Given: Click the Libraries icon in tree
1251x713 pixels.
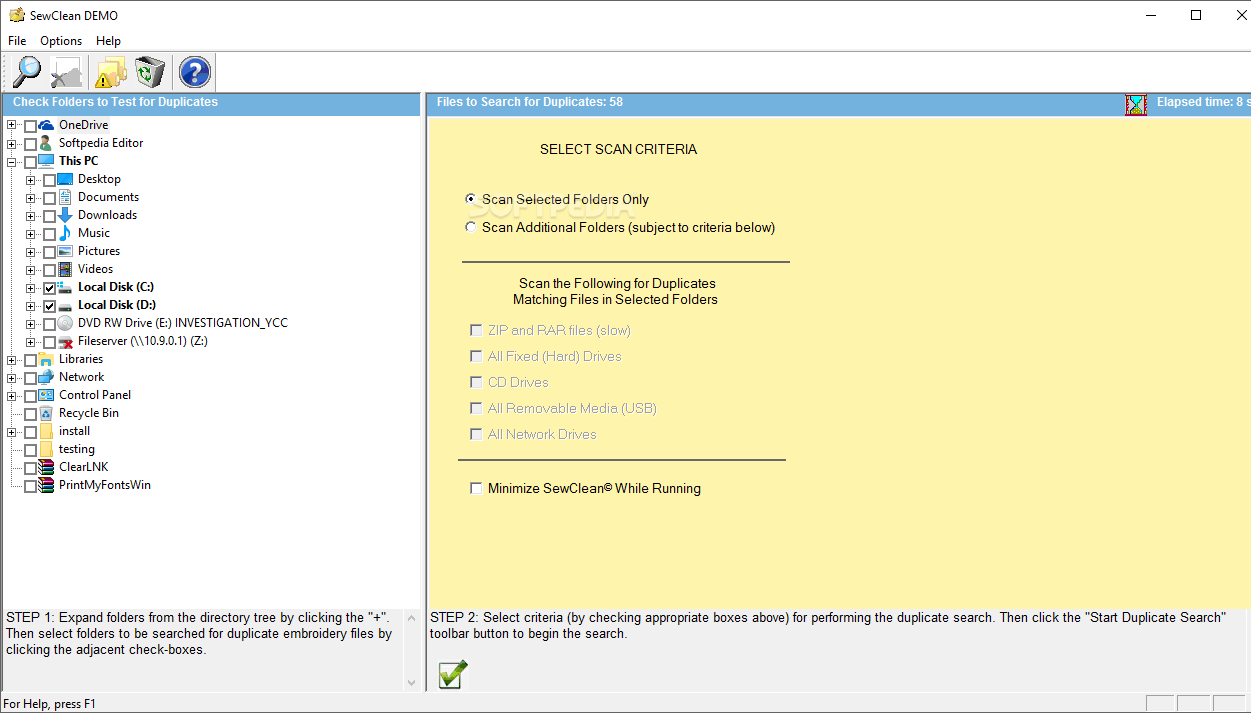Looking at the screenshot, I should (46, 359).
